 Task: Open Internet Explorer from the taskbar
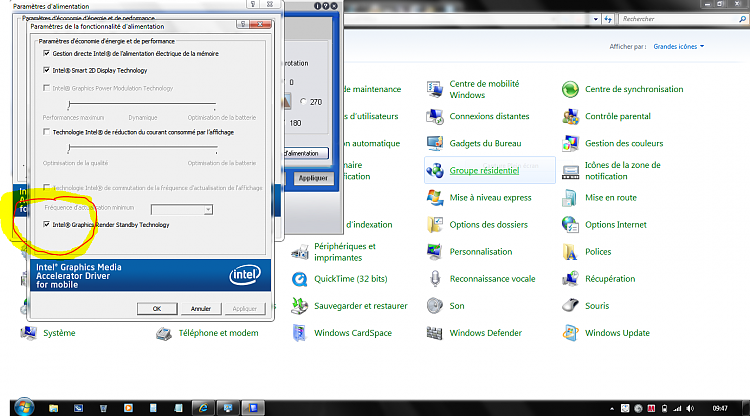coord(203,408)
